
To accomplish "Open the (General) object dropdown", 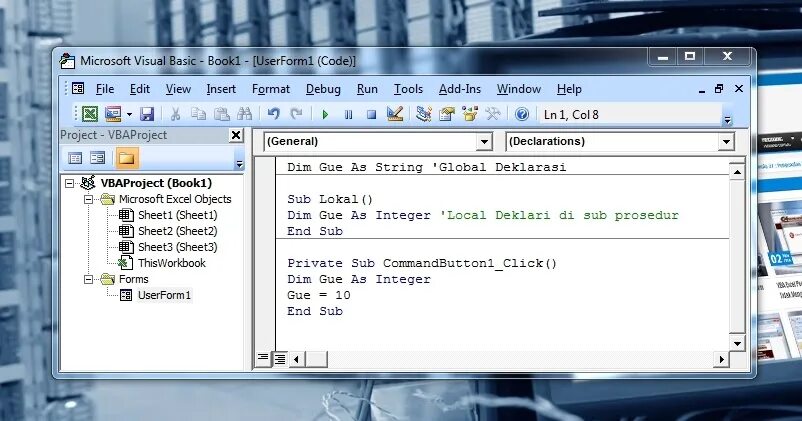I will 483,142.
